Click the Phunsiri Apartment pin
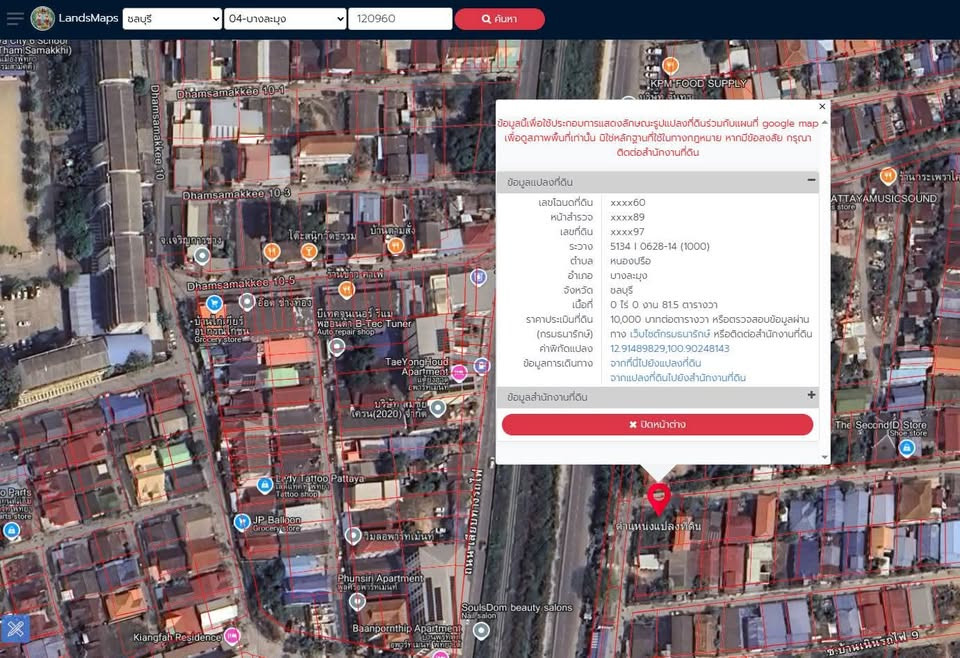This screenshot has height=658, width=960. tap(358, 602)
